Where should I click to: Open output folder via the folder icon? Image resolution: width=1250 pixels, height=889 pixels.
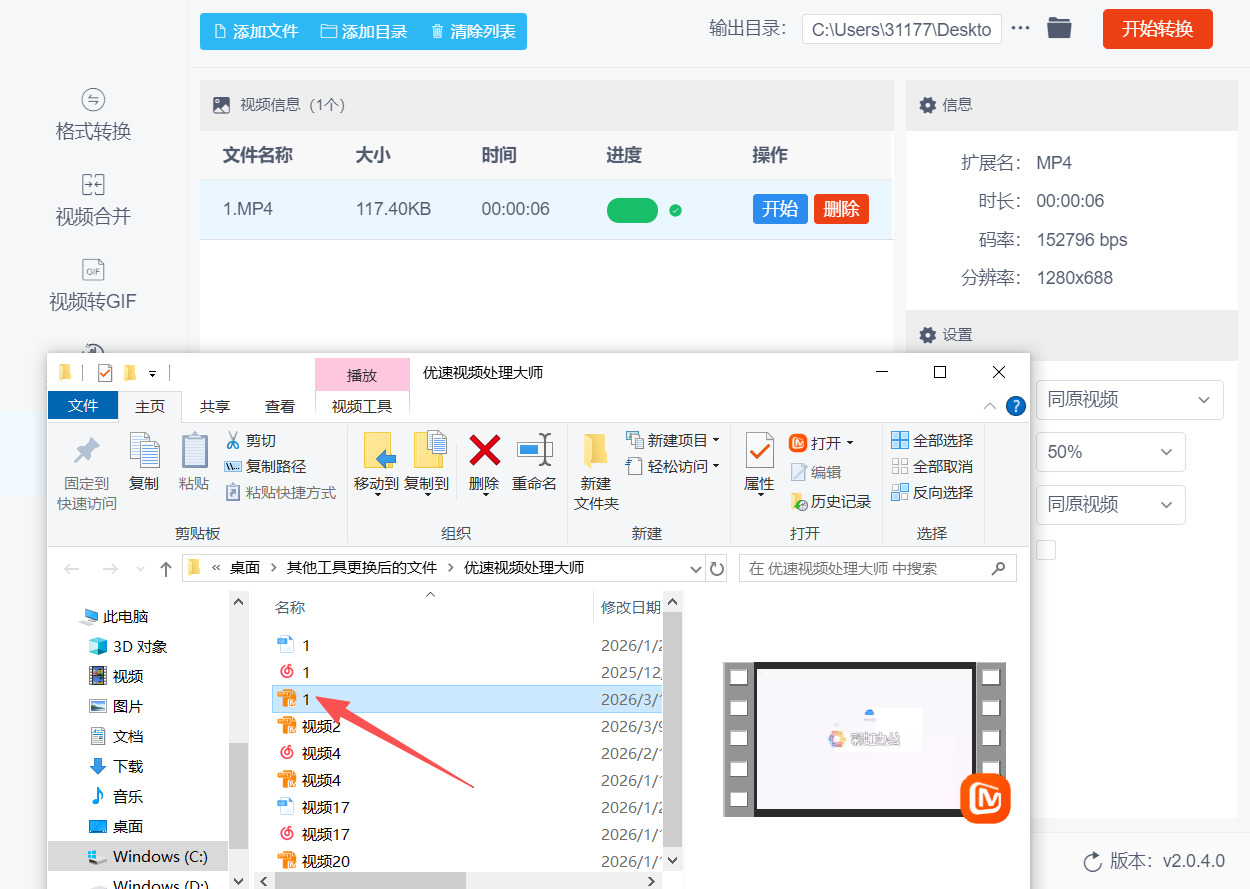pyautogui.click(x=1059, y=28)
